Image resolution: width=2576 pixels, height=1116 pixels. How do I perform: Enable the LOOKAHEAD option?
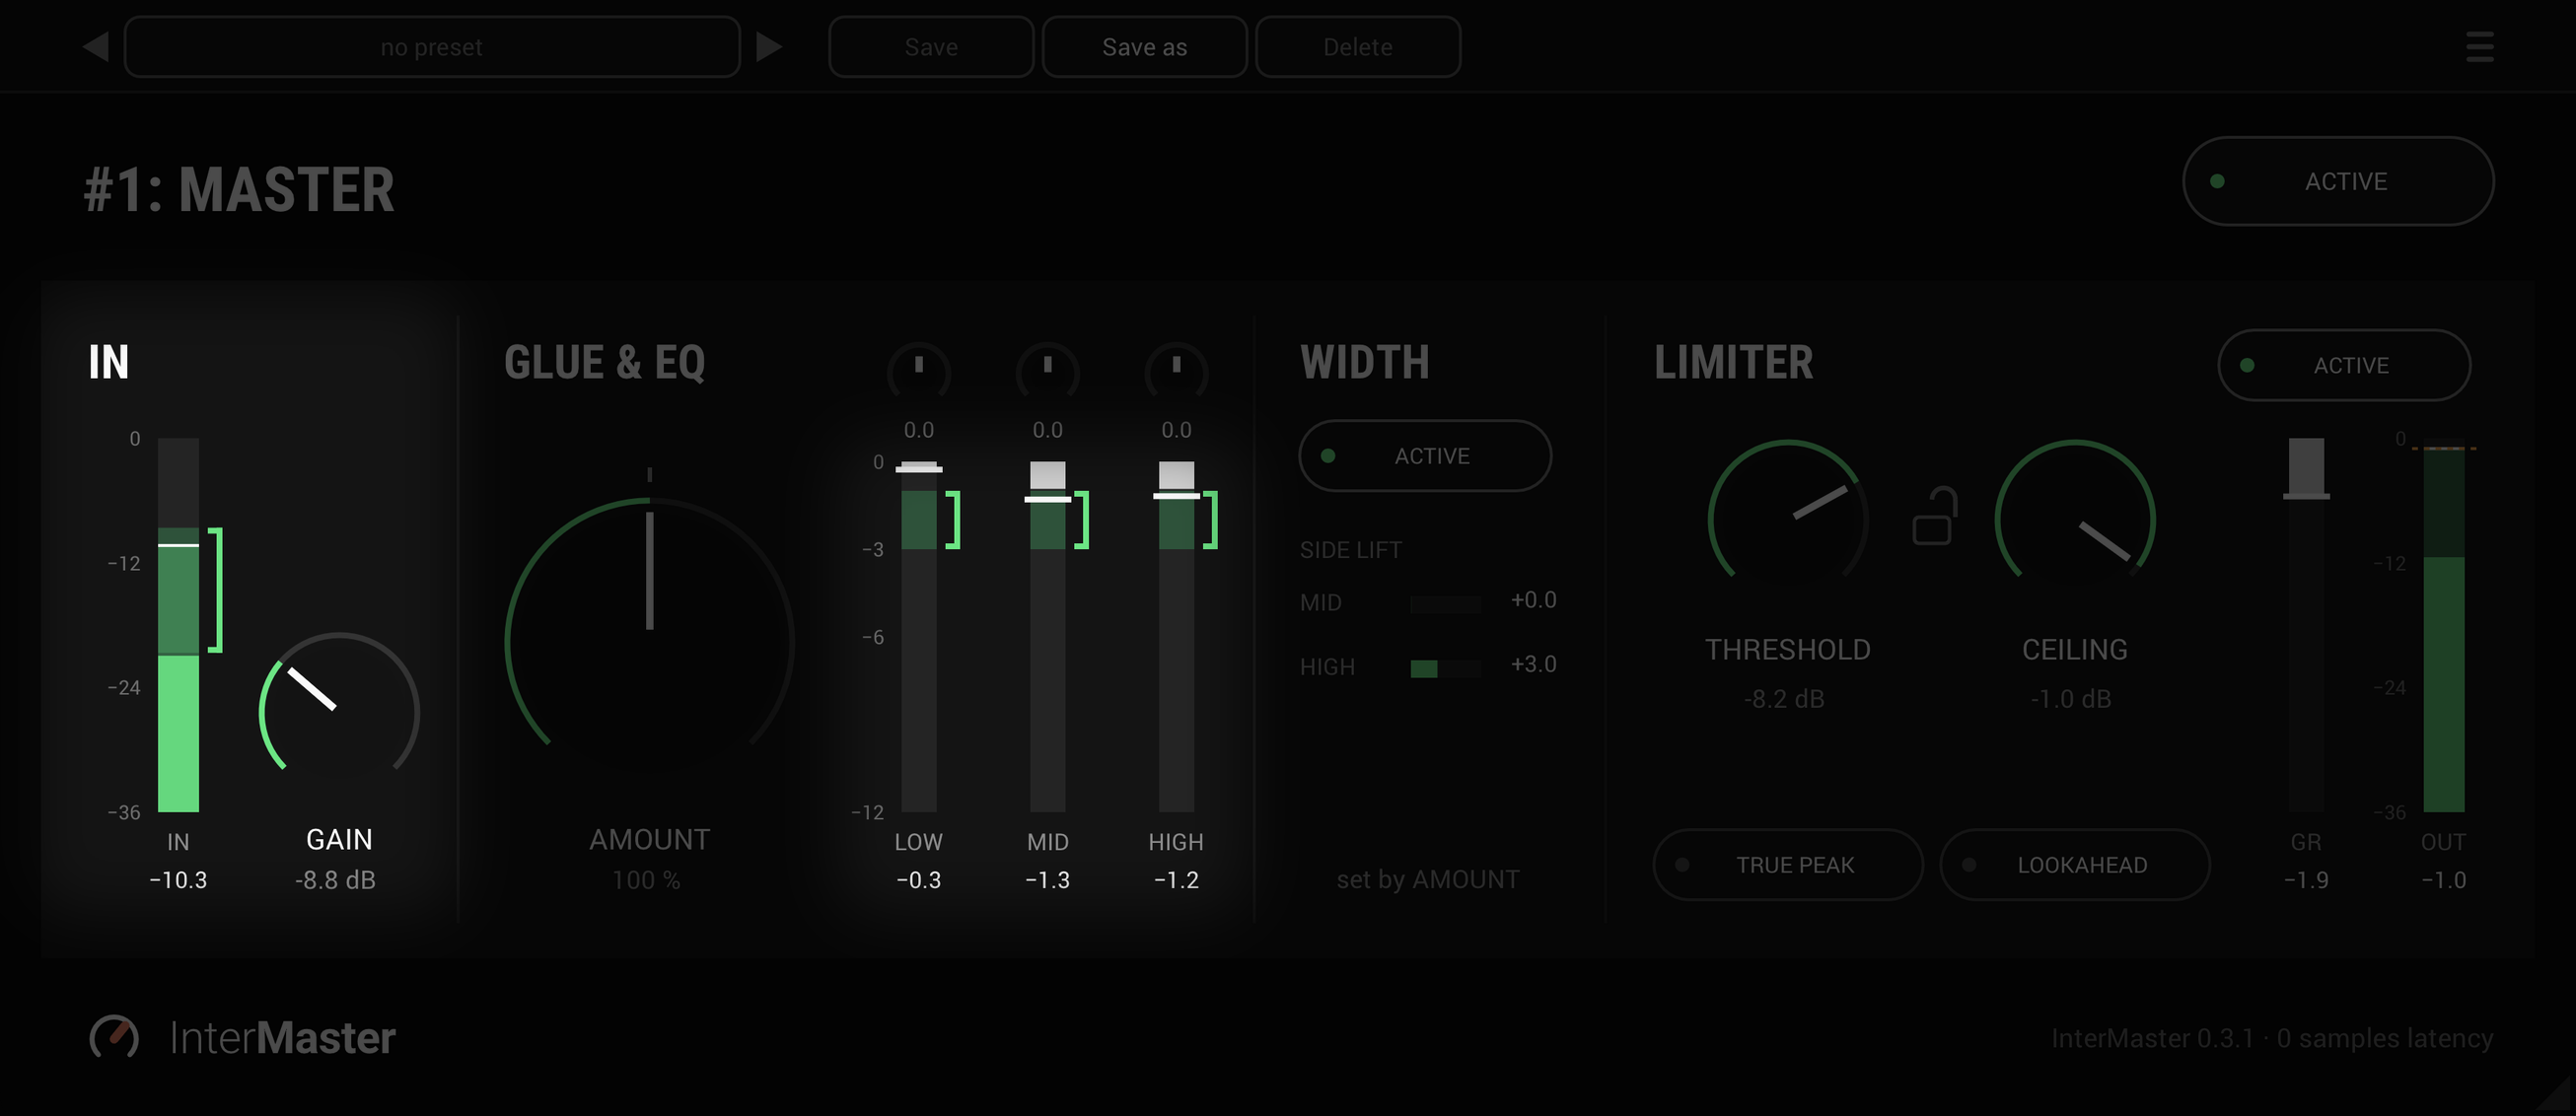tap(2075, 865)
